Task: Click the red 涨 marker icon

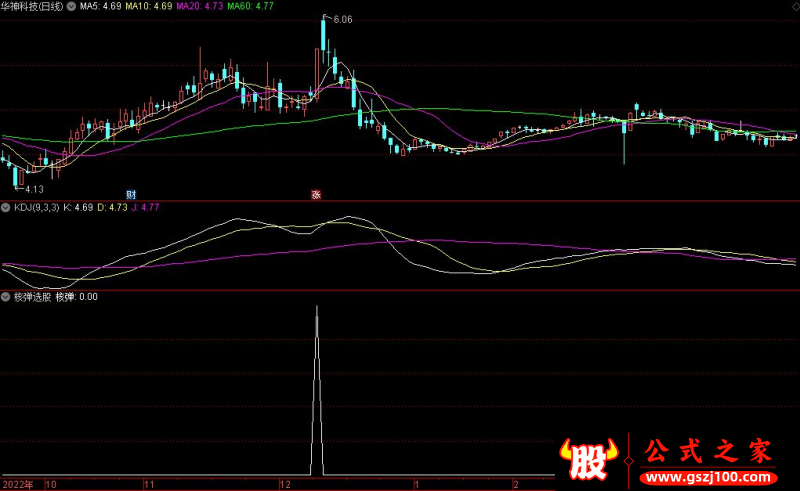Action: (316, 193)
